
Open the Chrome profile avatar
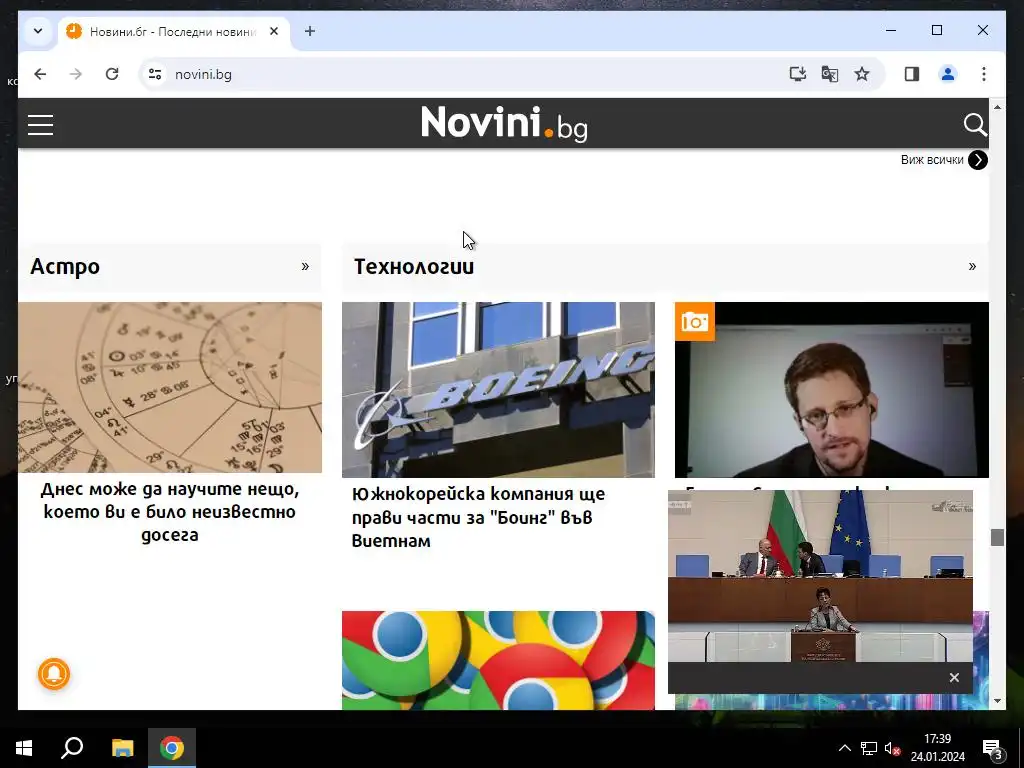(x=948, y=74)
